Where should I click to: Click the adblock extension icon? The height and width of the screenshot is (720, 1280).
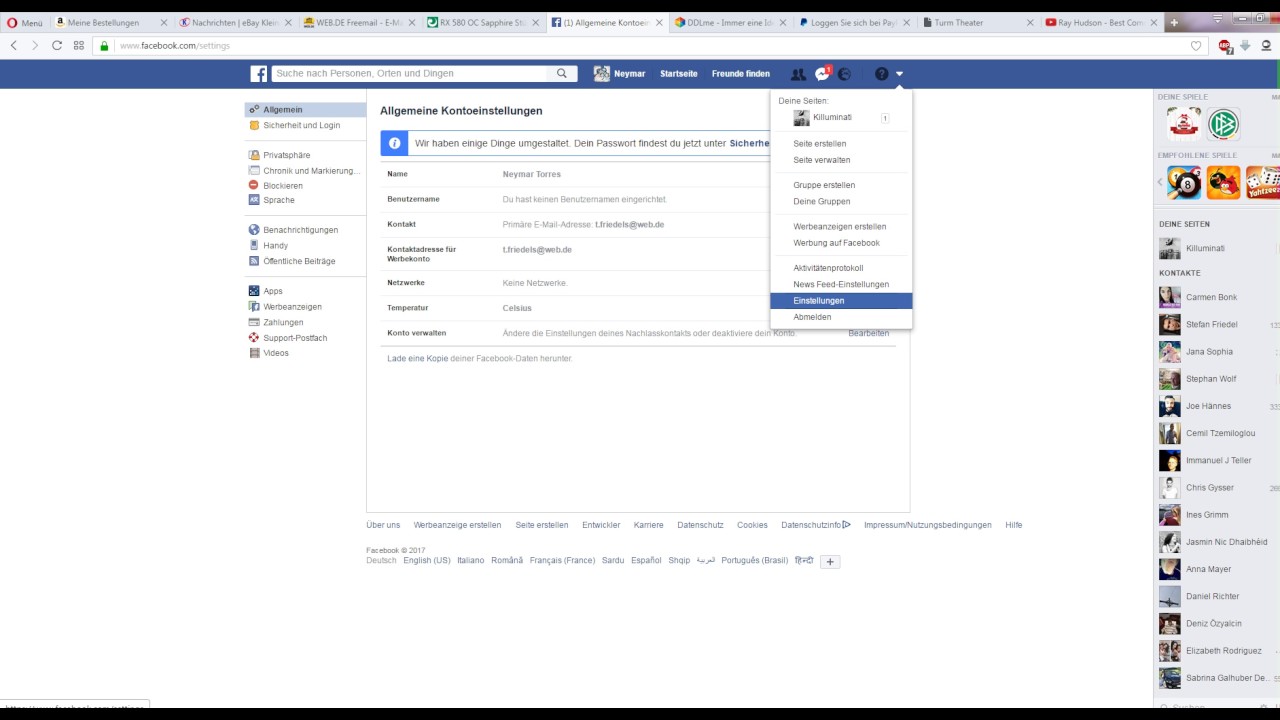[x=1225, y=45]
